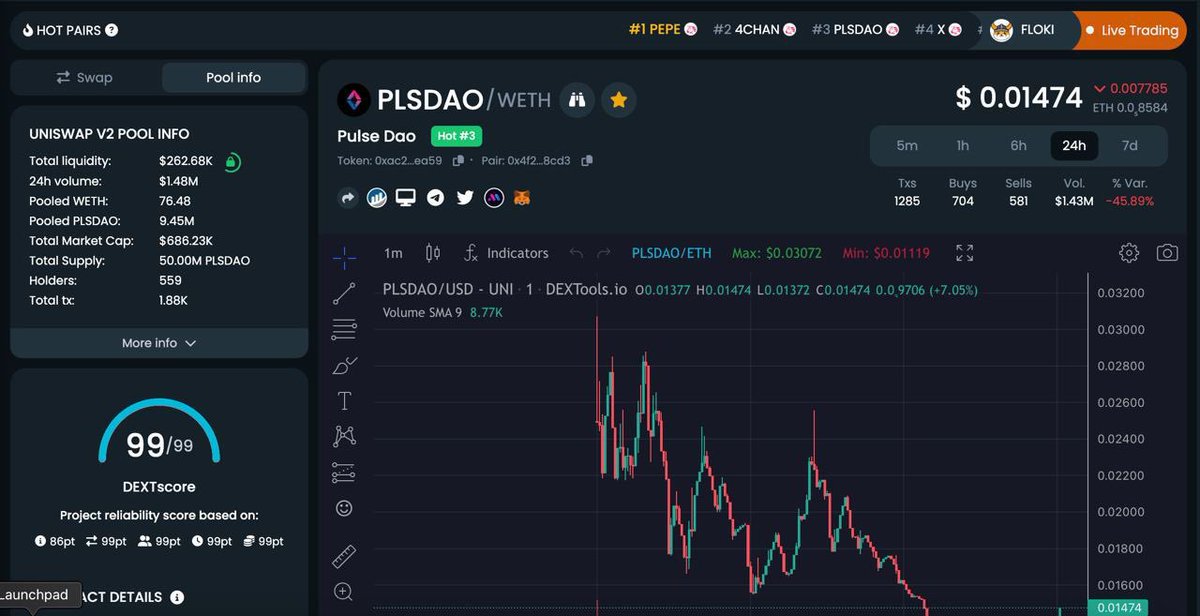Undo last chart action

(576, 253)
